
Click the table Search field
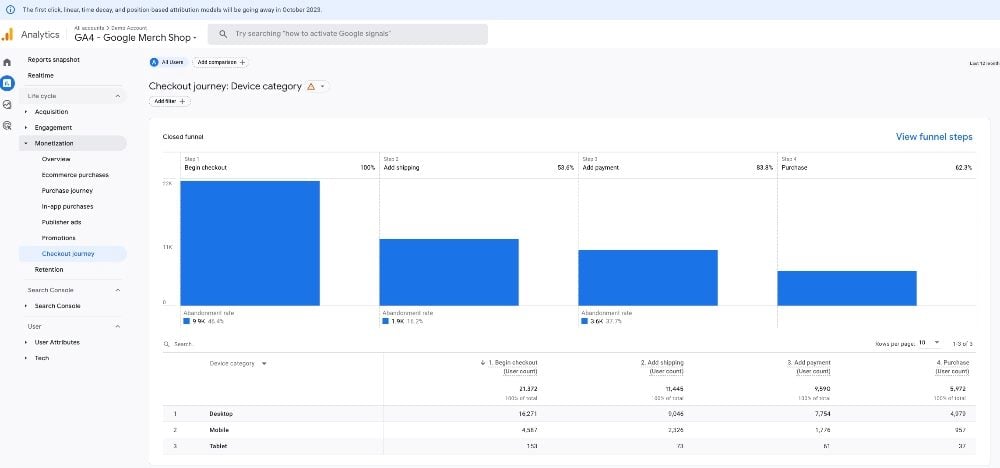click(x=182, y=344)
